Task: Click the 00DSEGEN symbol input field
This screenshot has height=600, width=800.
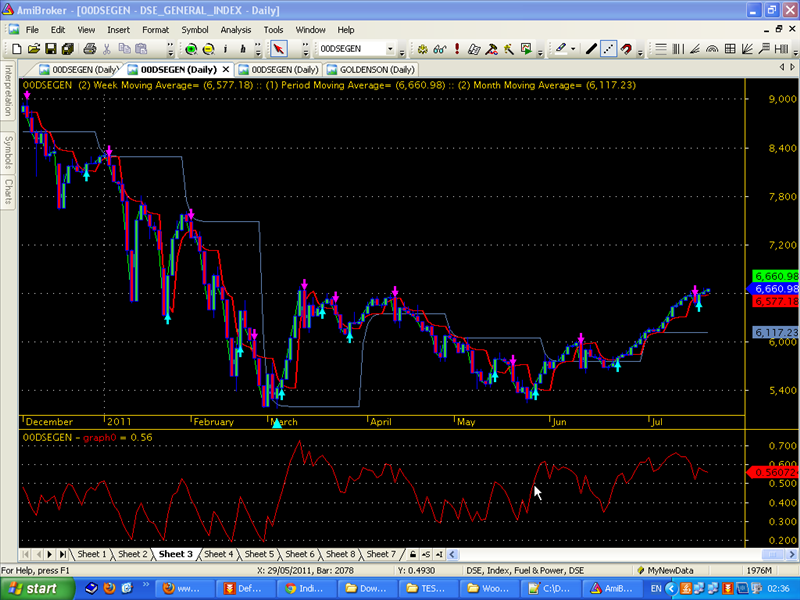Action: point(352,49)
